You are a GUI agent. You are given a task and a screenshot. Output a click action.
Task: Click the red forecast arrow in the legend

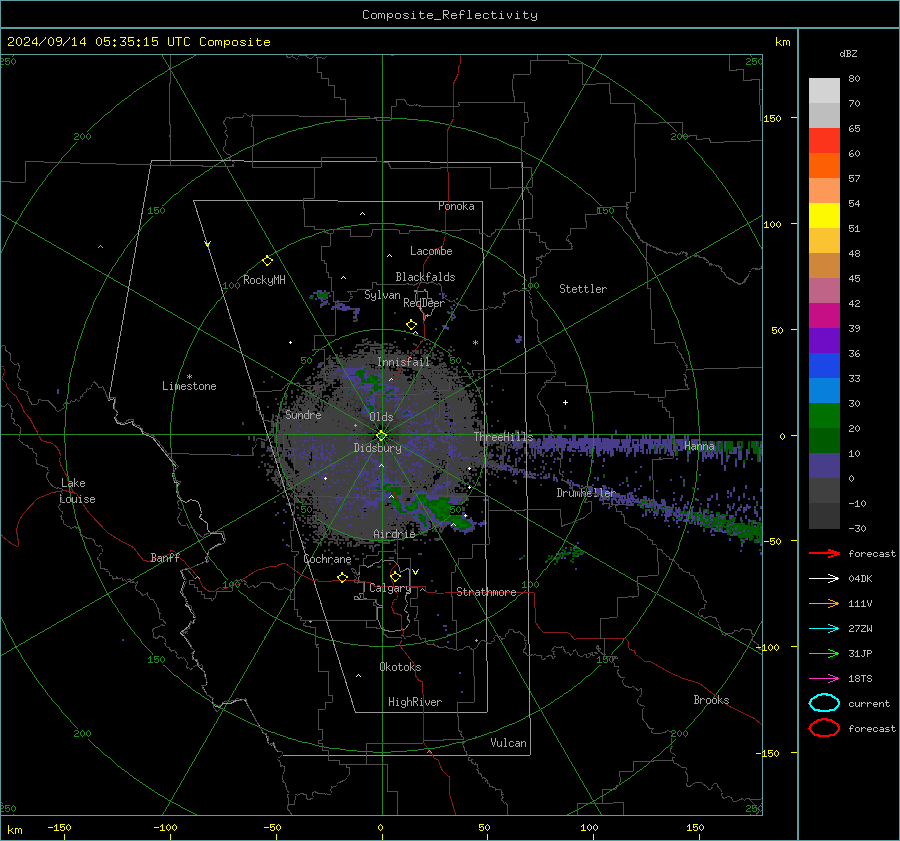(824, 553)
